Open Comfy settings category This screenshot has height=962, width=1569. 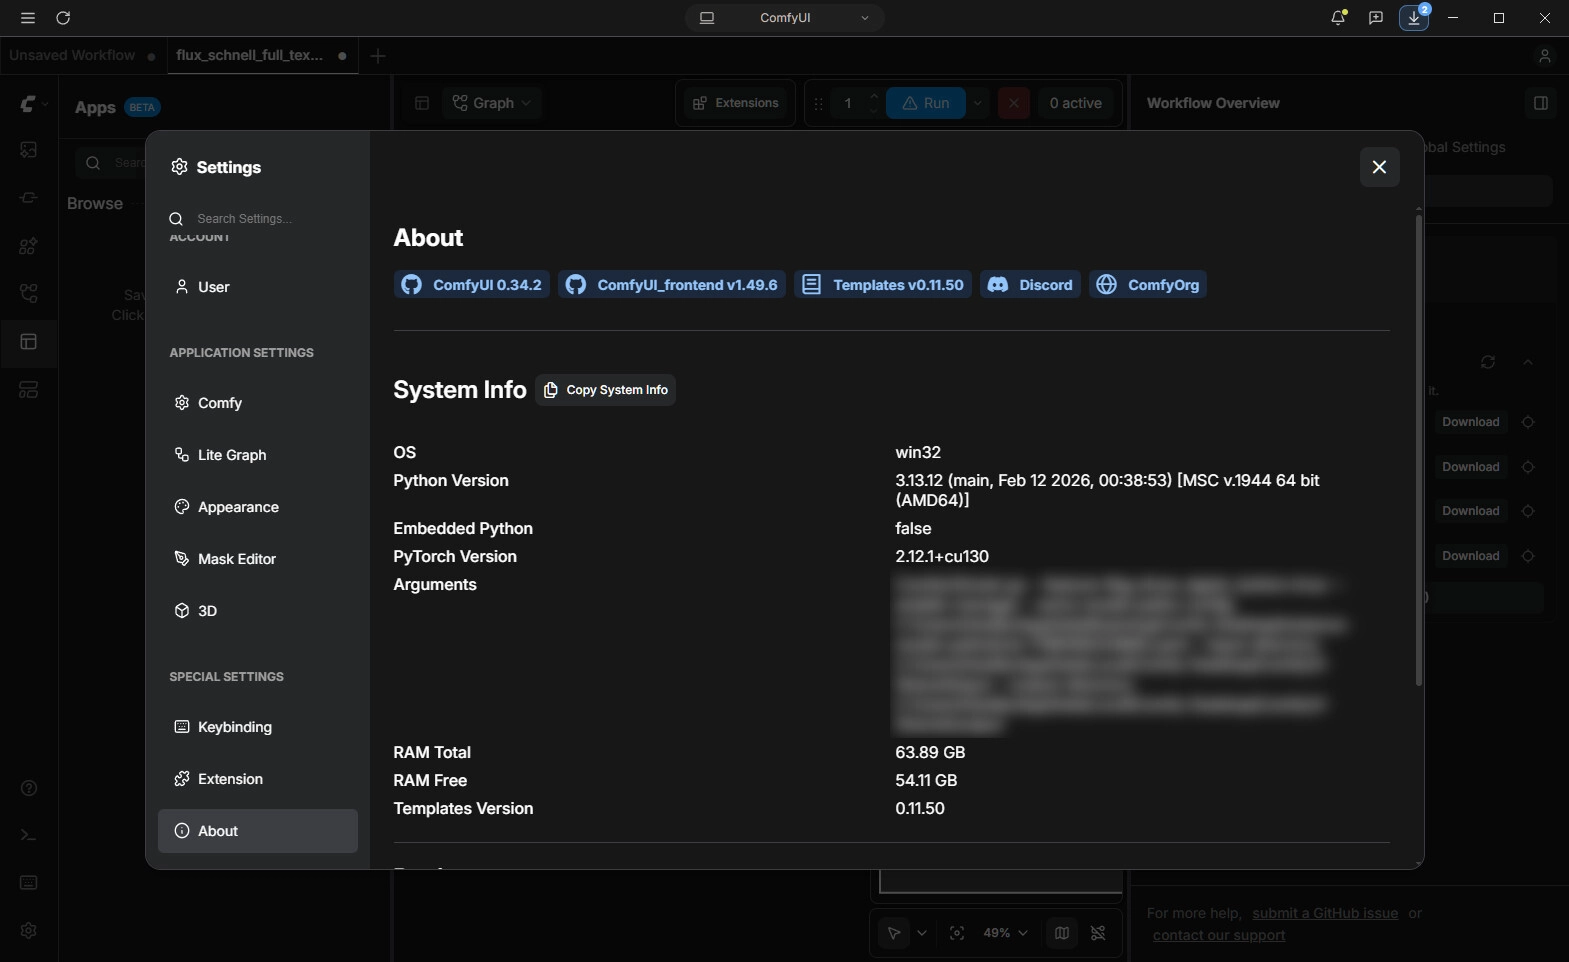pos(258,403)
